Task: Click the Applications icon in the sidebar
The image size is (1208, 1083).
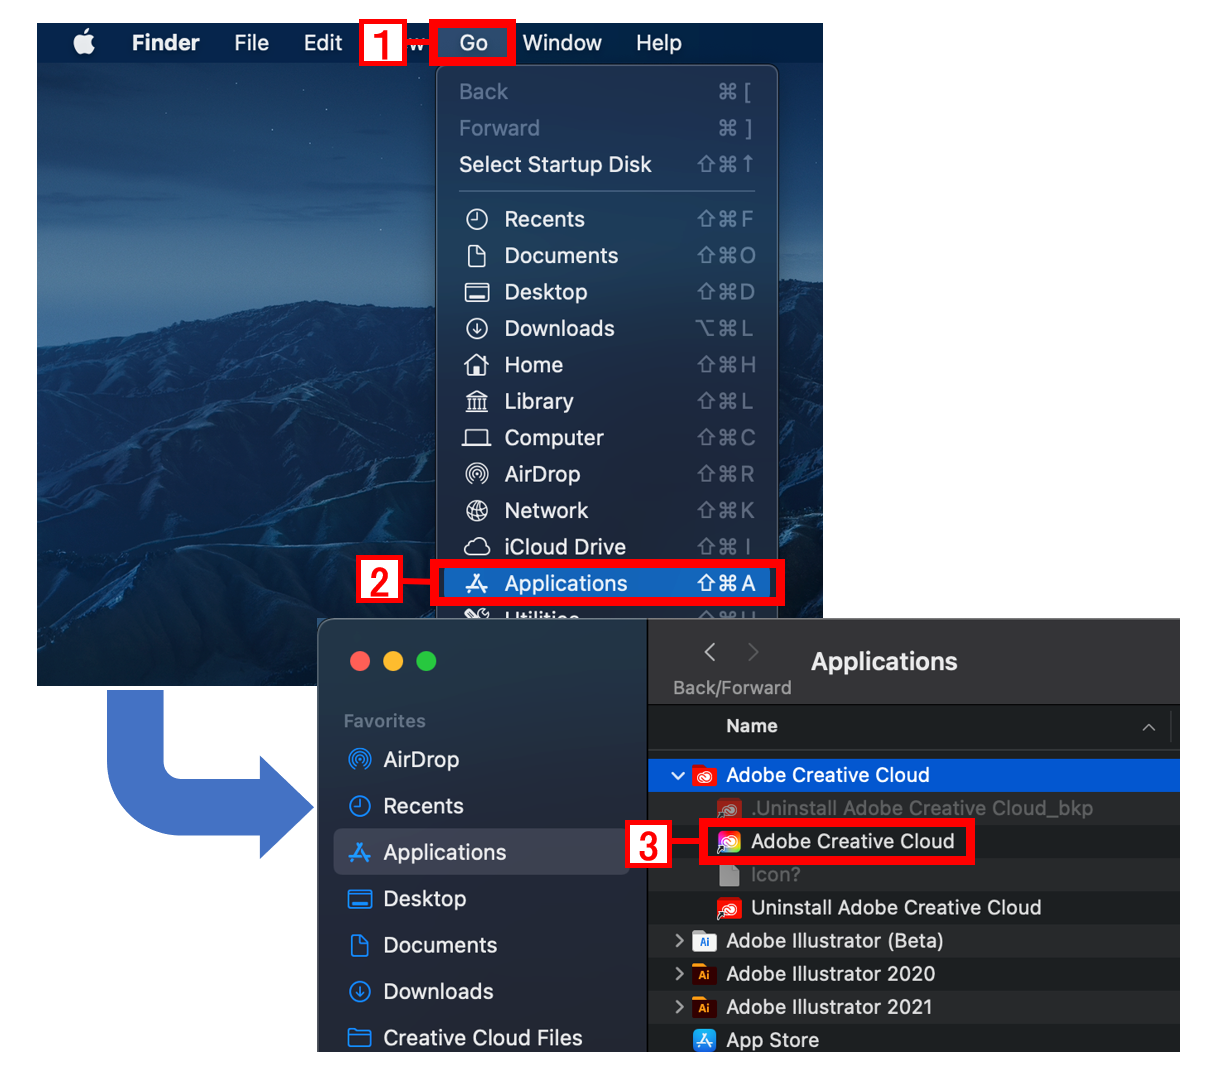Action: [x=359, y=852]
